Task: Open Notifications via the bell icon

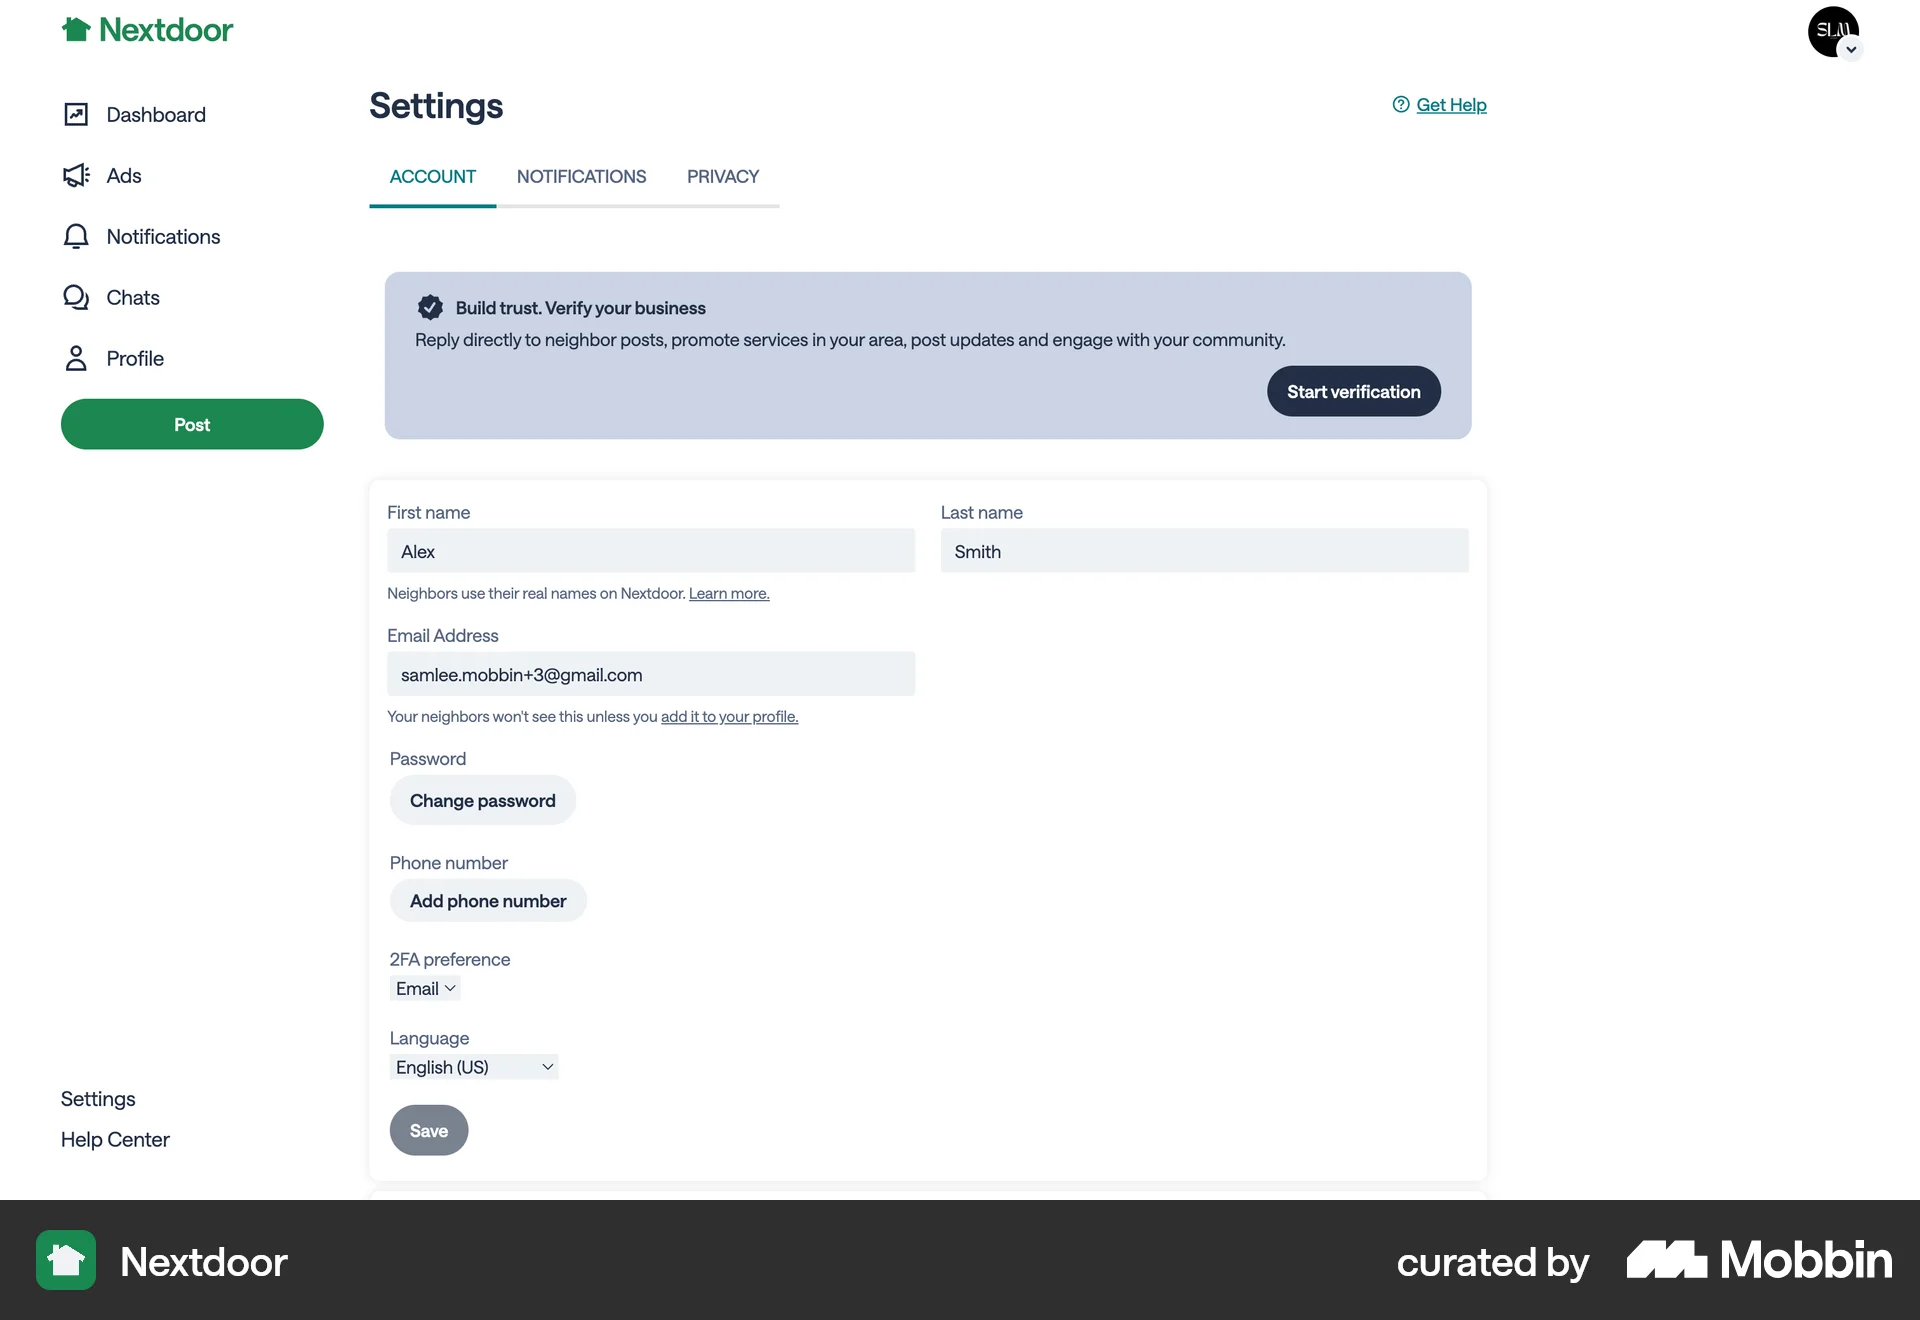Action: click(75, 236)
